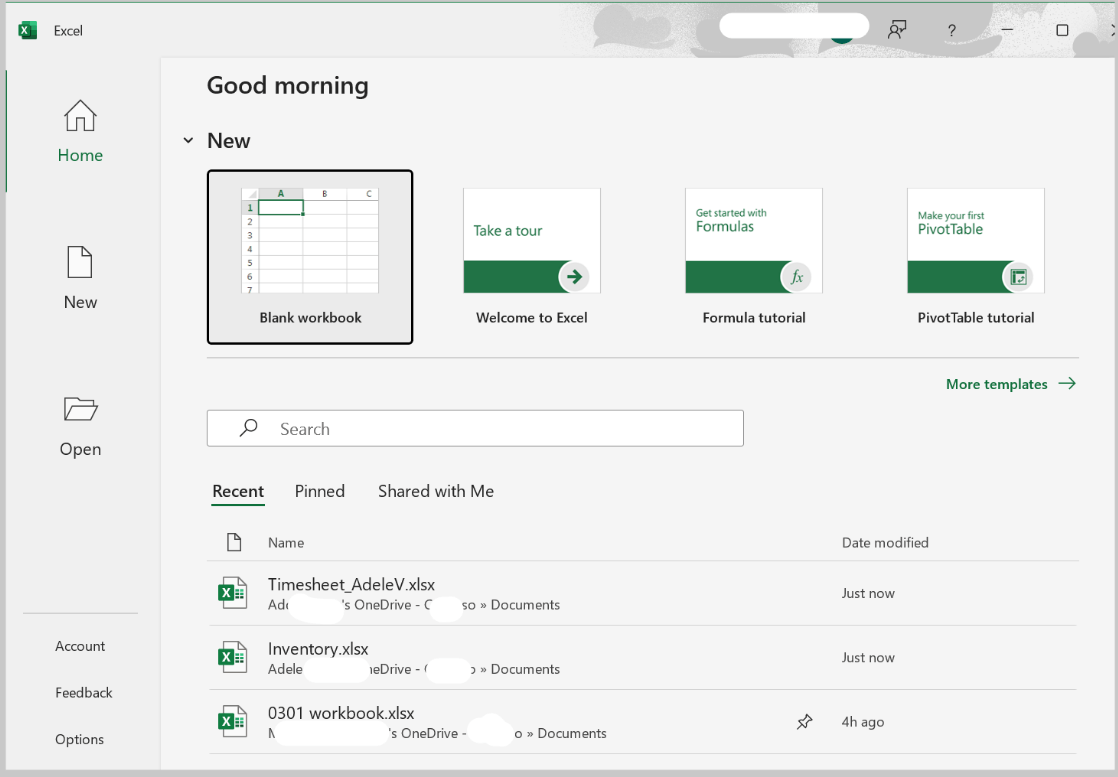
Task: Maximize the Excel window
Action: pos(1062,30)
